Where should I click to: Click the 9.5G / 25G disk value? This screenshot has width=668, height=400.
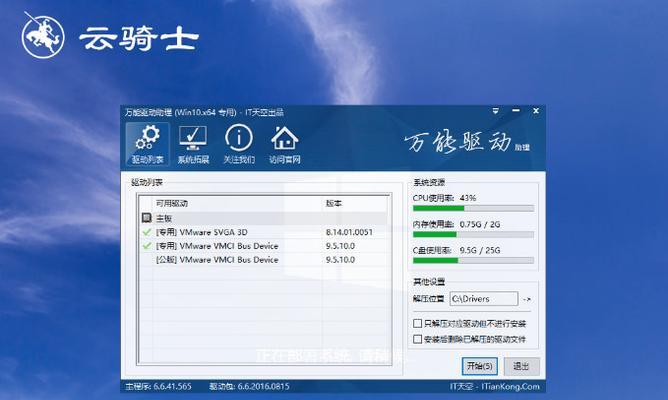click(x=480, y=250)
